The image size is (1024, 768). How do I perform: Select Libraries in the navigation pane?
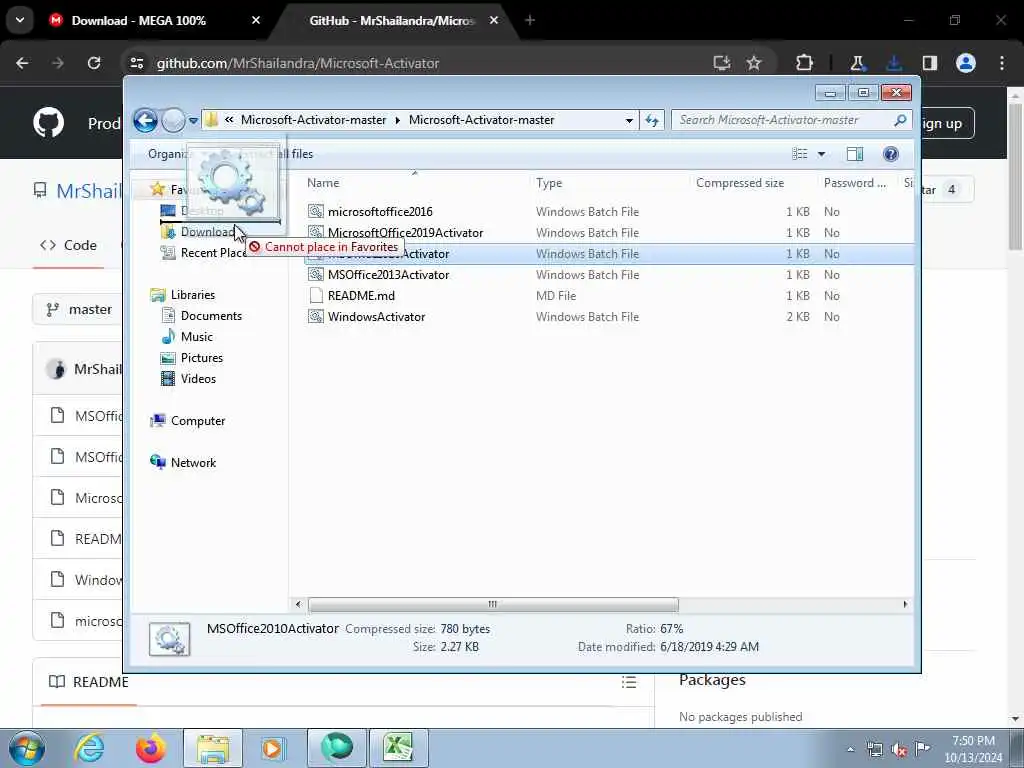coord(193,295)
